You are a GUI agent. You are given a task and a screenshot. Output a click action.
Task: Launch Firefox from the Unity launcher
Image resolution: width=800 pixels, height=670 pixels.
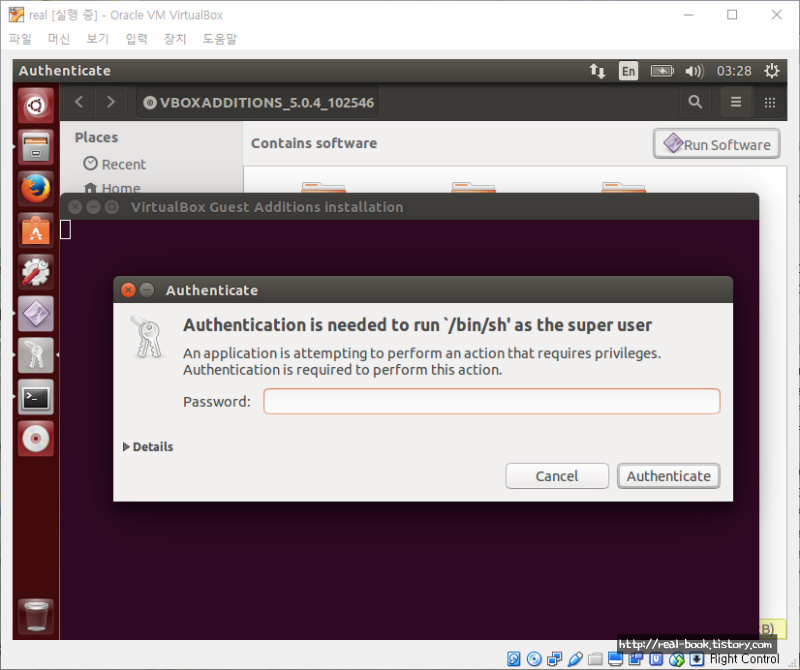[36, 189]
